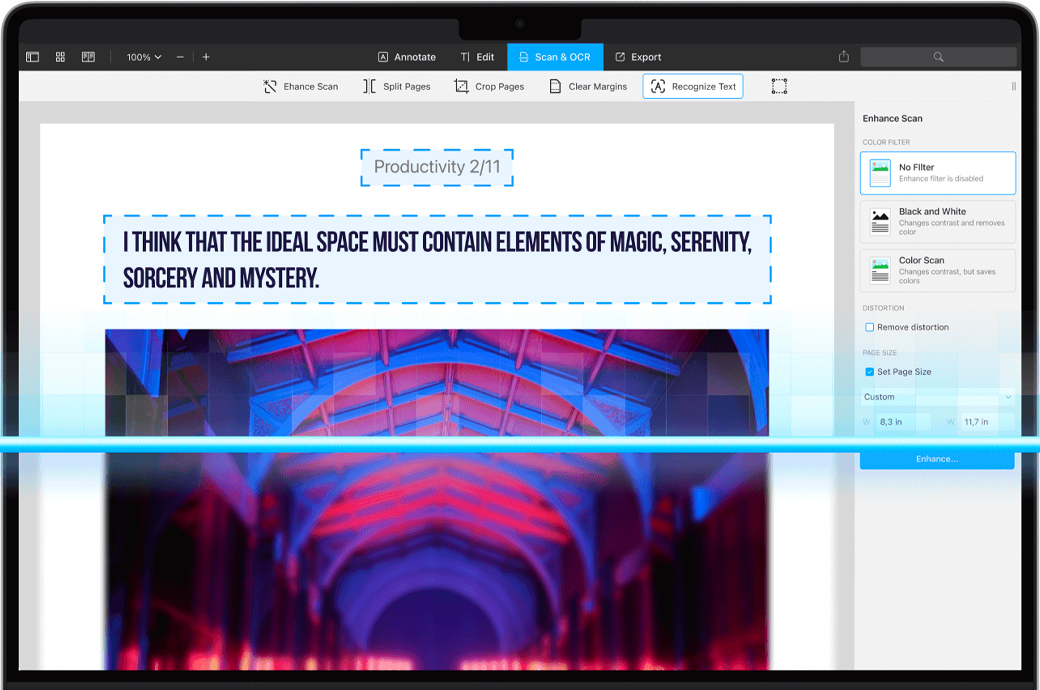Click the Recognize Text button
Viewport: 1040px width, 690px height.
pos(692,87)
